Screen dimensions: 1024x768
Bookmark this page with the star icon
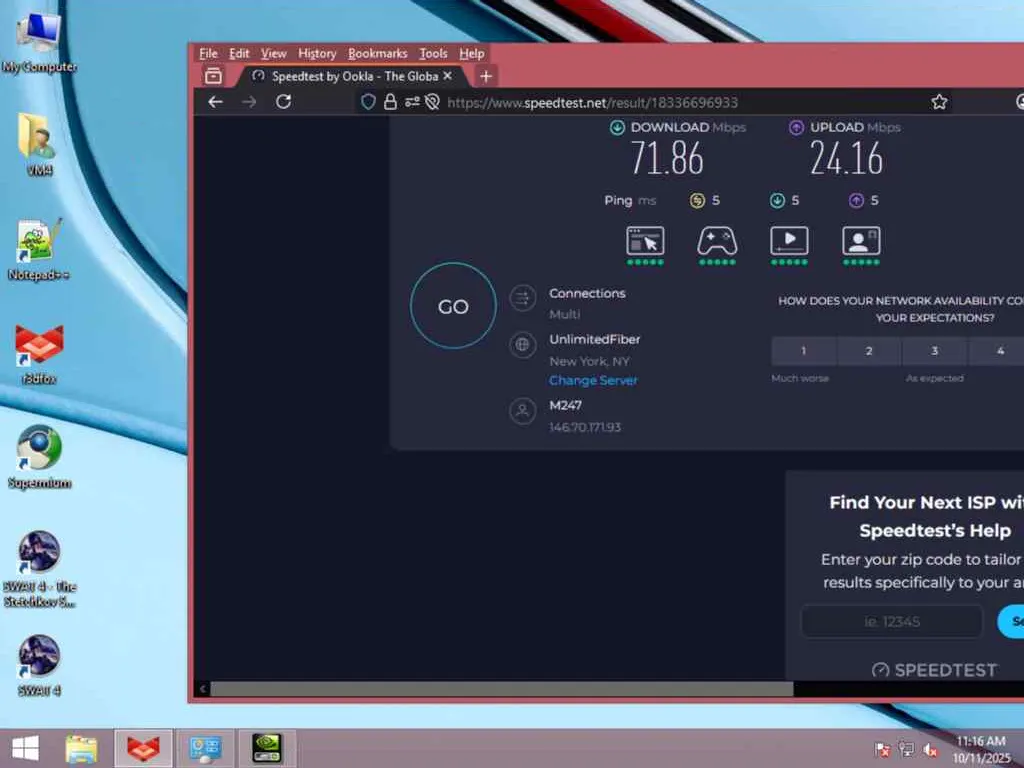pos(939,102)
